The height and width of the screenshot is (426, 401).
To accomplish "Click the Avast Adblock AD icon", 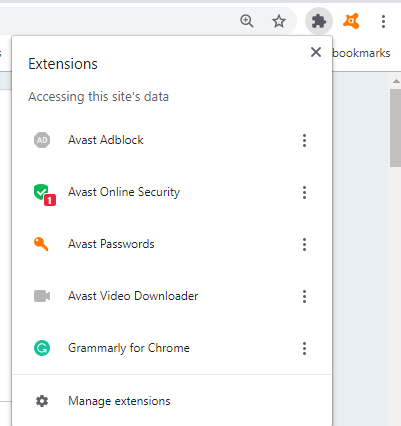I will point(42,140).
